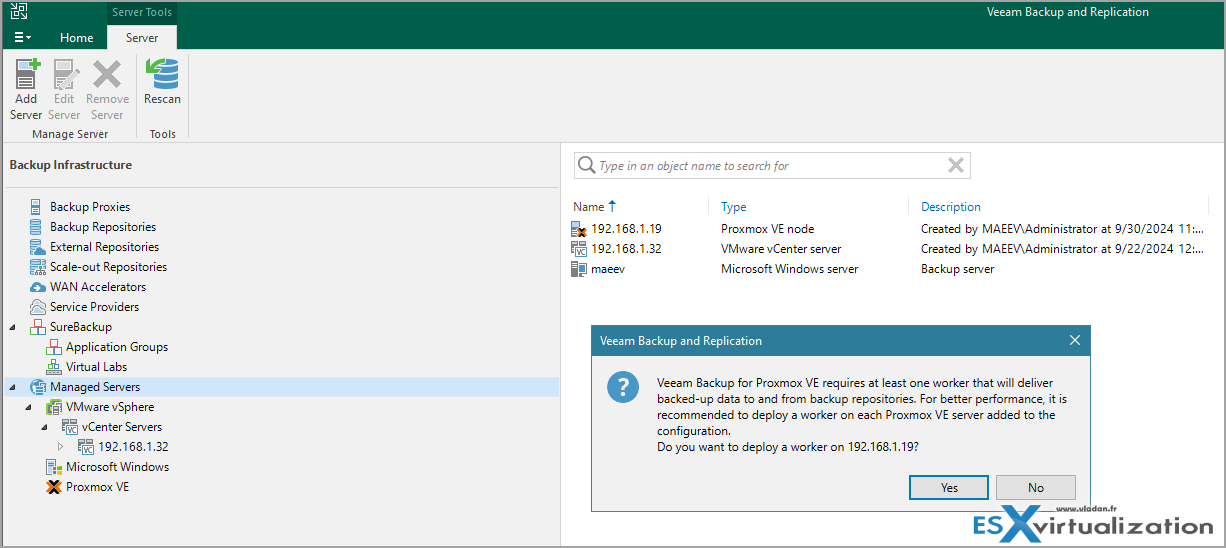Open the WAN Accelerators node
Viewport: 1226px width, 548px height.
click(x=97, y=287)
